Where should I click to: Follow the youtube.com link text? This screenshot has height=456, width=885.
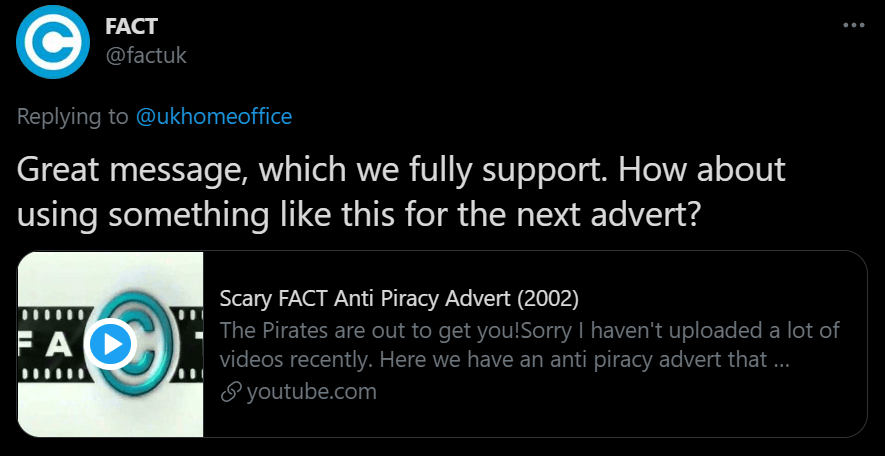pyautogui.click(x=311, y=391)
